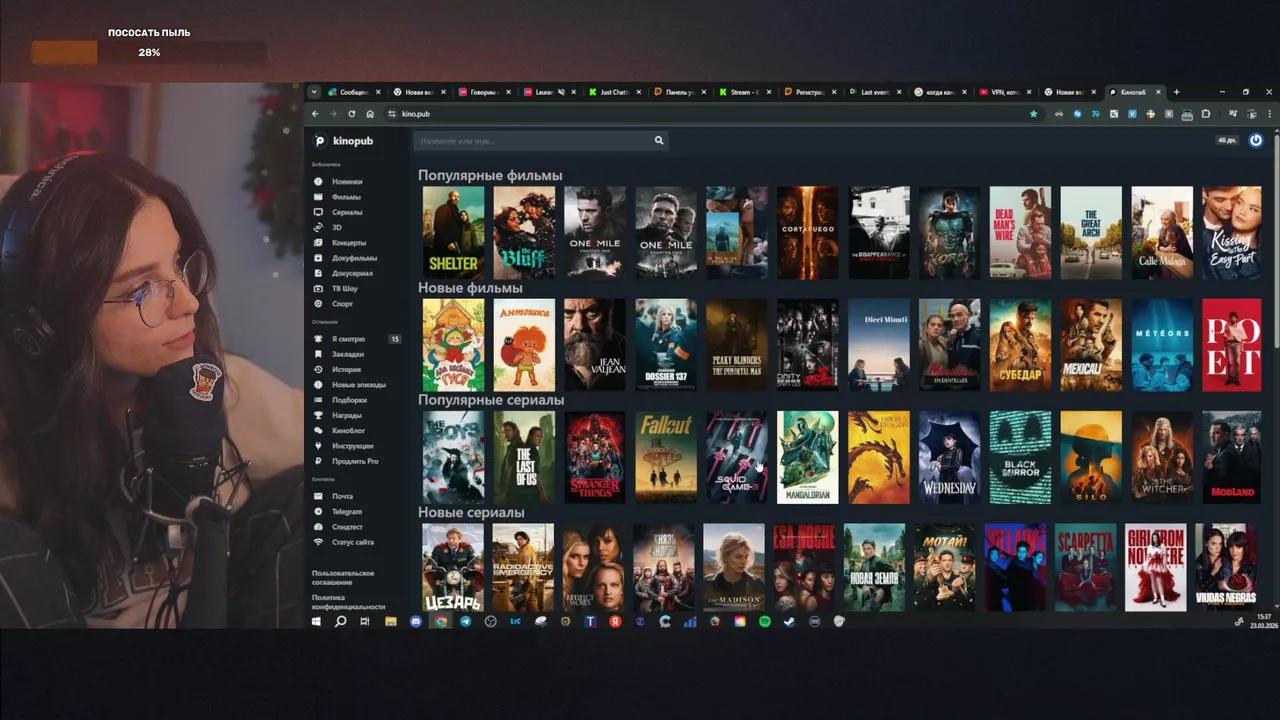Screen dimensions: 1280x720
Task: Click the 46 дн. subscription badge
Action: [1227, 141]
